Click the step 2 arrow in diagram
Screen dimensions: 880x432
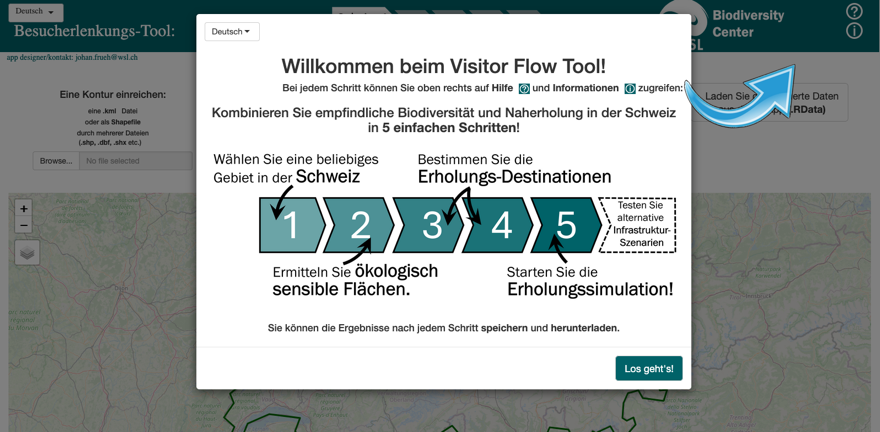(360, 225)
